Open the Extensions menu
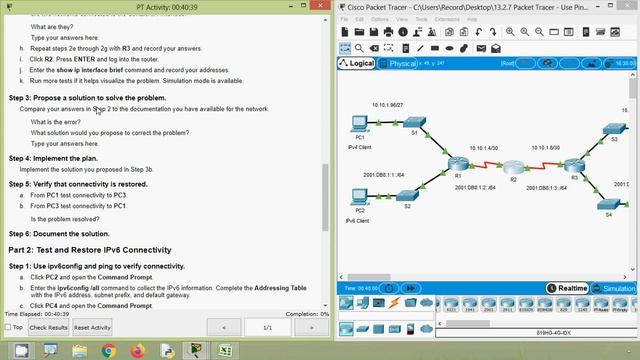640x360 pixels. (x=447, y=19)
